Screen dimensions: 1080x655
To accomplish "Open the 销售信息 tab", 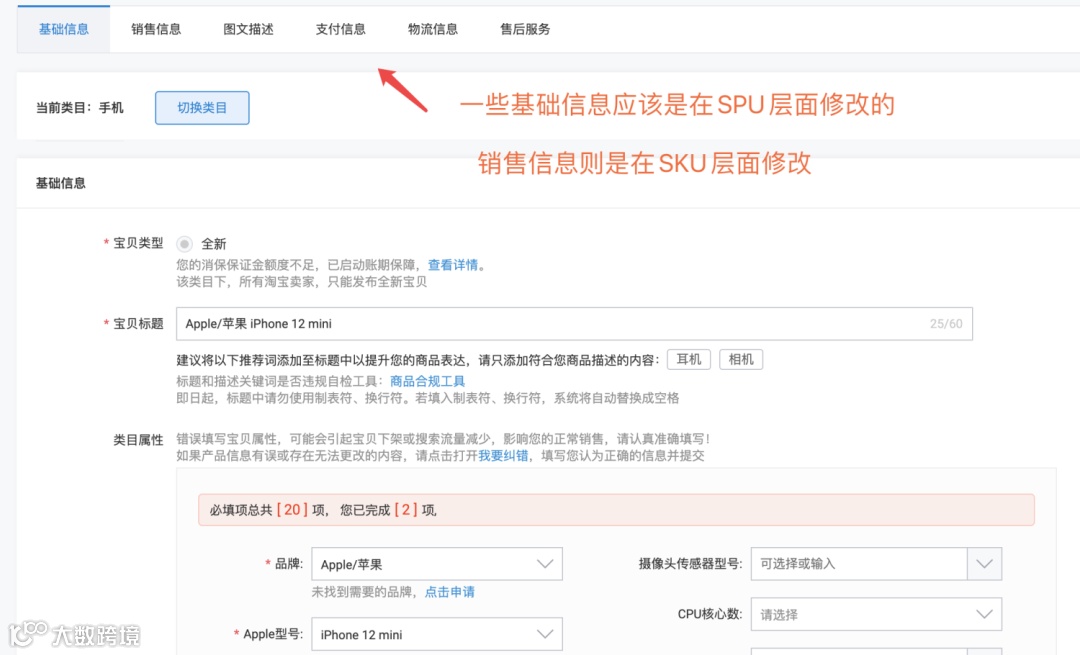I will [x=156, y=29].
